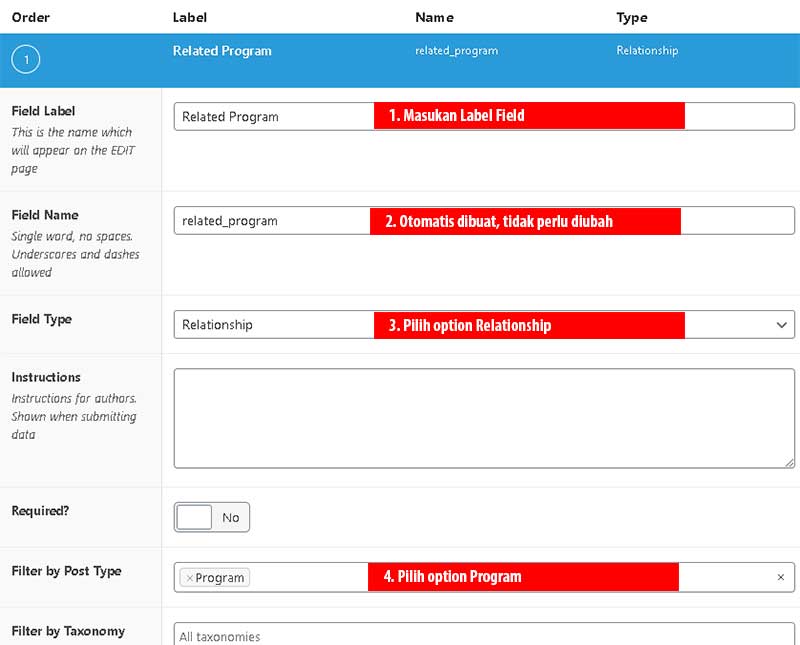Screen dimensions: 800x645
Task: Toggle the Required? switch
Action: point(194,517)
